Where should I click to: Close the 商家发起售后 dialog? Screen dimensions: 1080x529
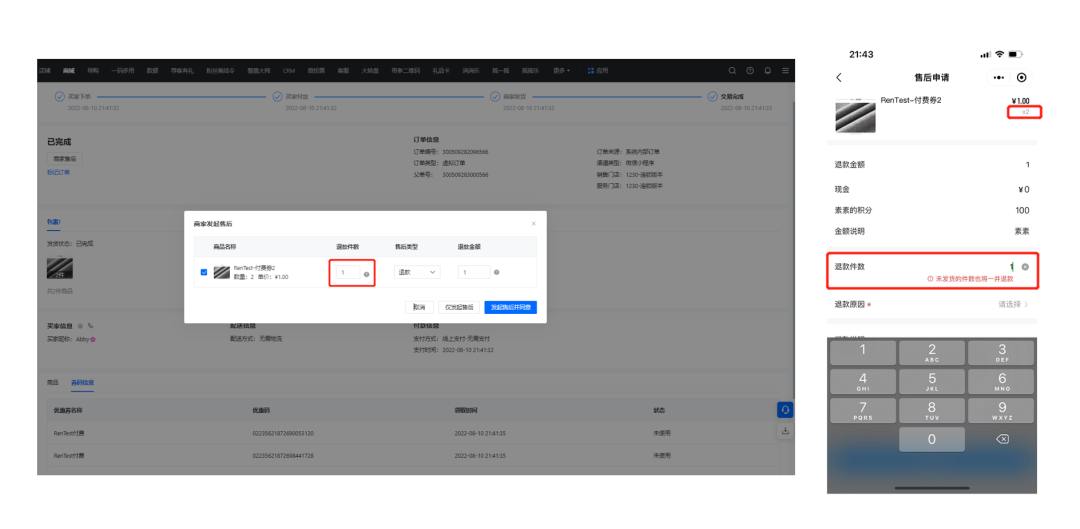(533, 224)
